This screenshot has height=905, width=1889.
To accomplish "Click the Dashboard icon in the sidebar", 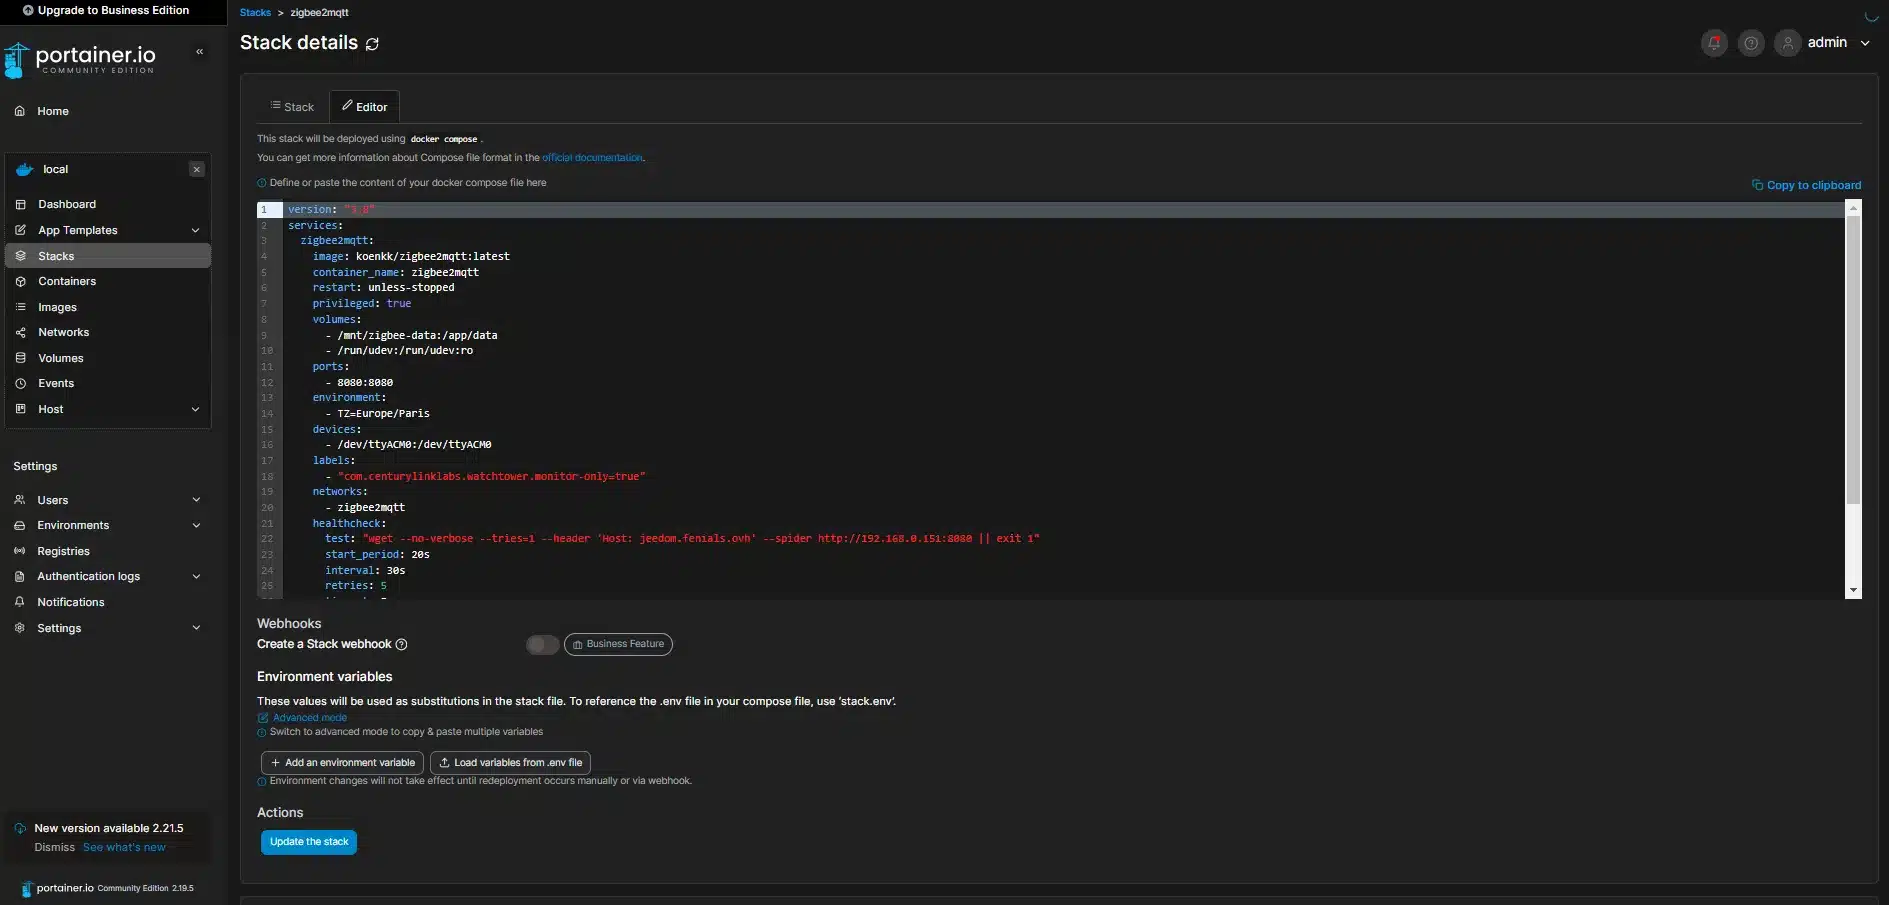I will tap(20, 204).
